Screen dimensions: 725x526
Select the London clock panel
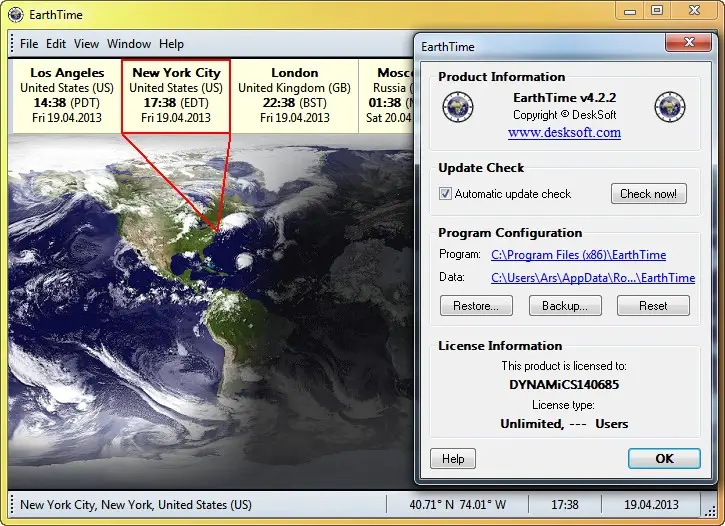click(295, 96)
